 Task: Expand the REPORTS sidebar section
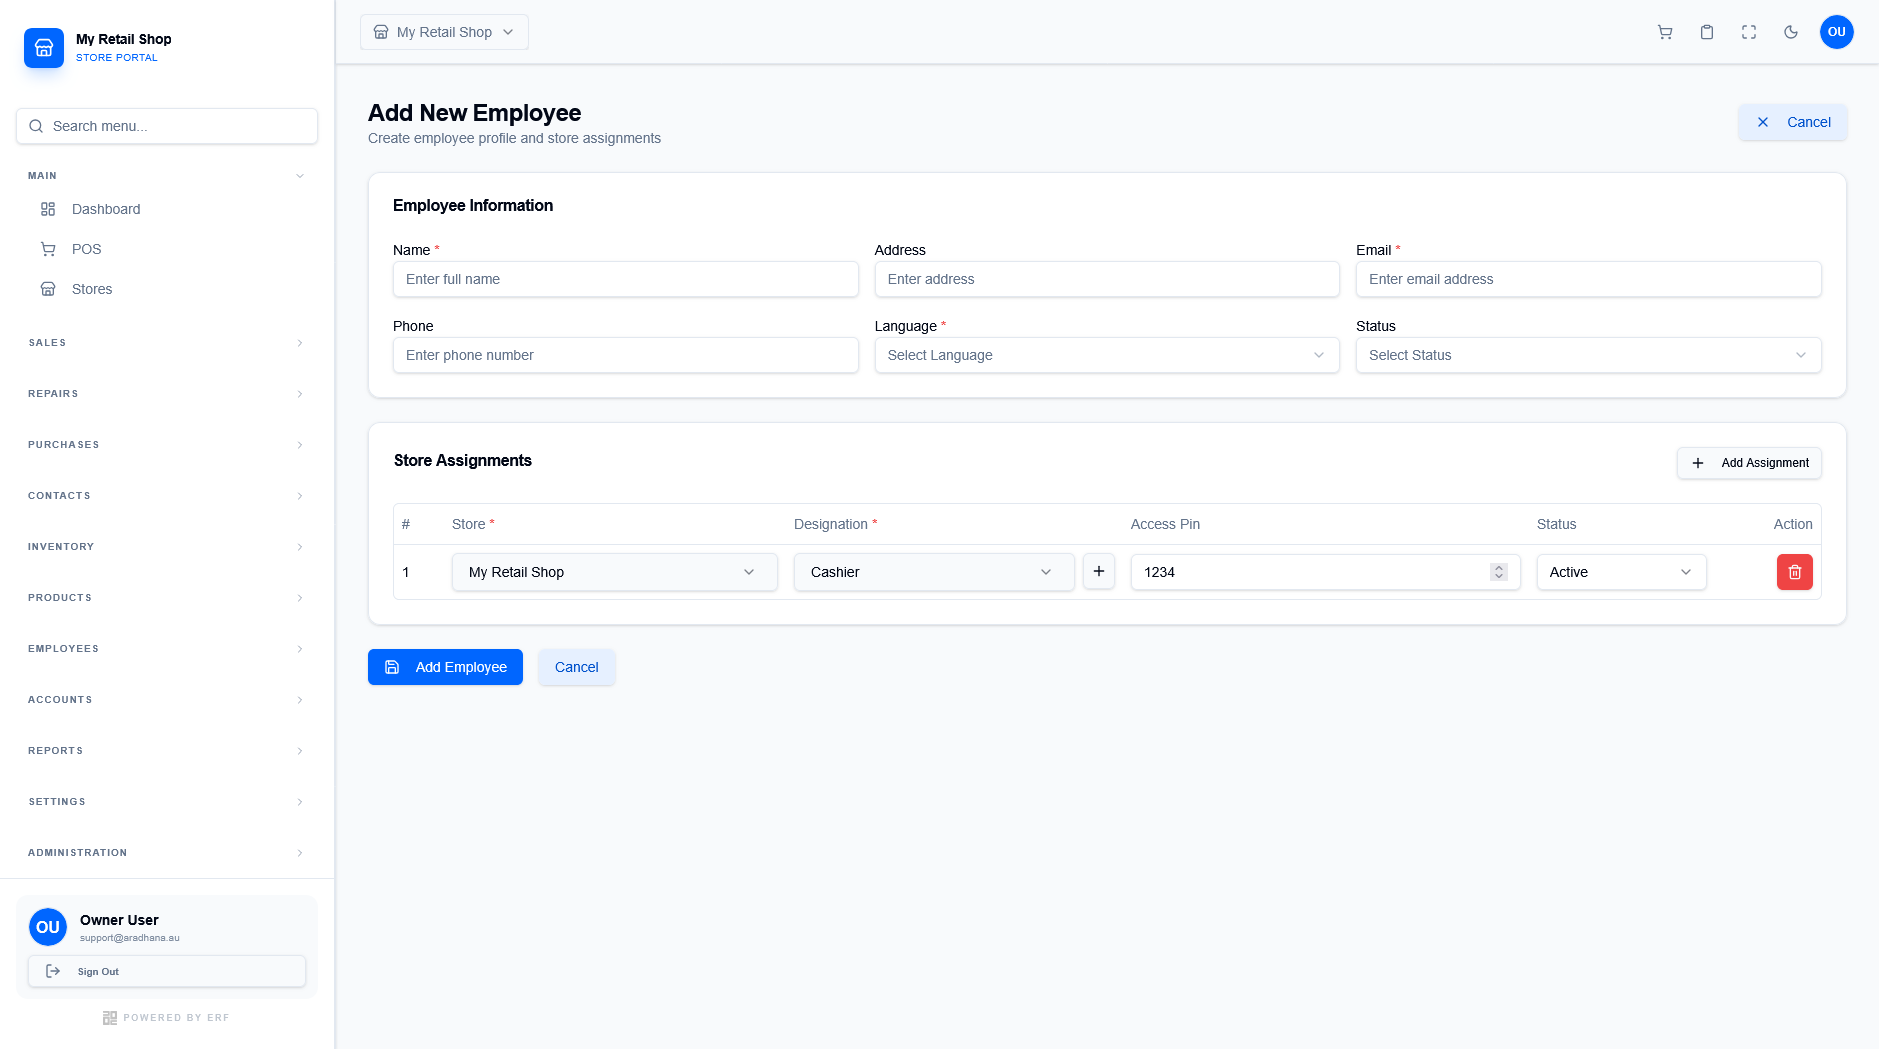(167, 751)
